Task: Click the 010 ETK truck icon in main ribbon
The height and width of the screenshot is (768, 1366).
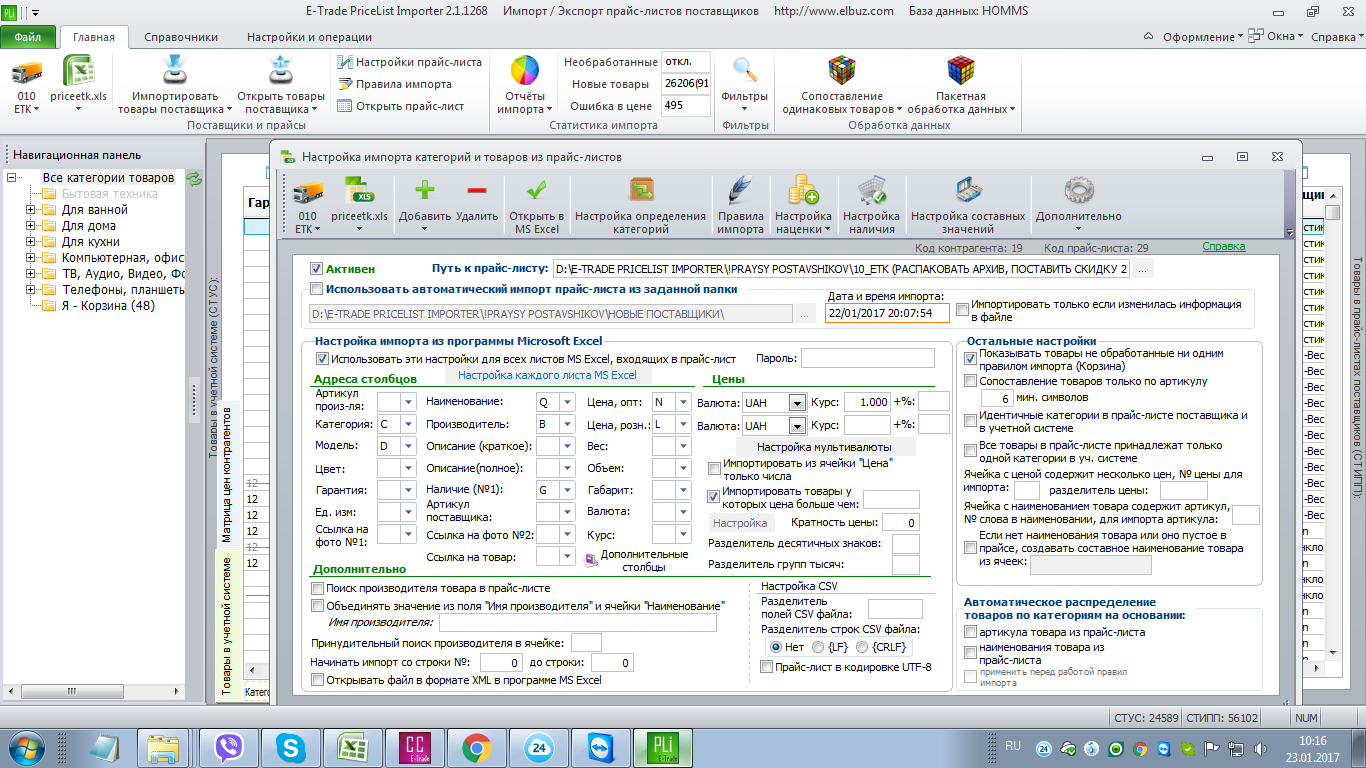Action: pyautogui.click(x=26, y=72)
